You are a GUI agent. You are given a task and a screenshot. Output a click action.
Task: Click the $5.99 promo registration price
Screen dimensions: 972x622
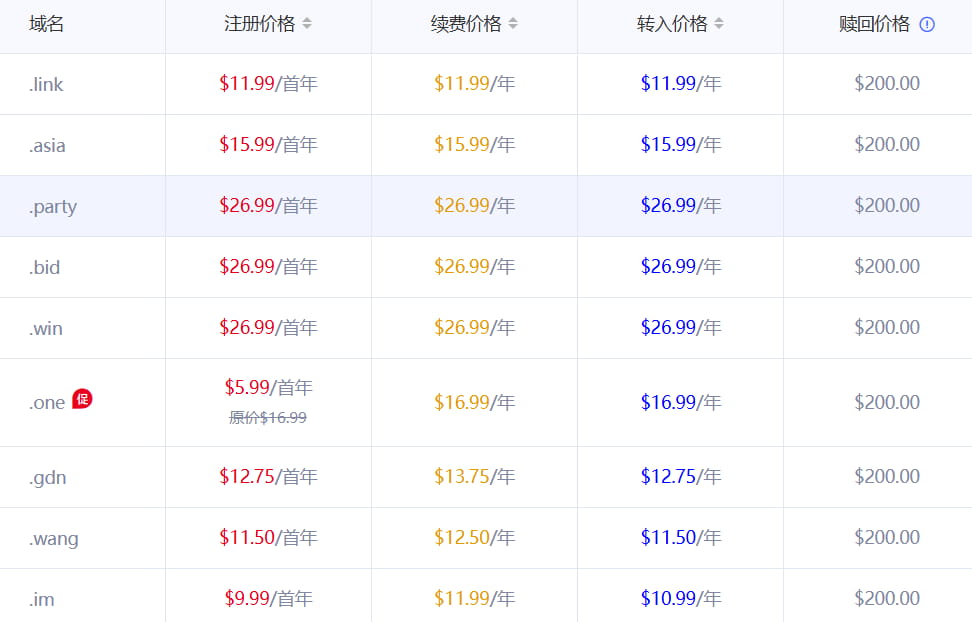(x=247, y=388)
